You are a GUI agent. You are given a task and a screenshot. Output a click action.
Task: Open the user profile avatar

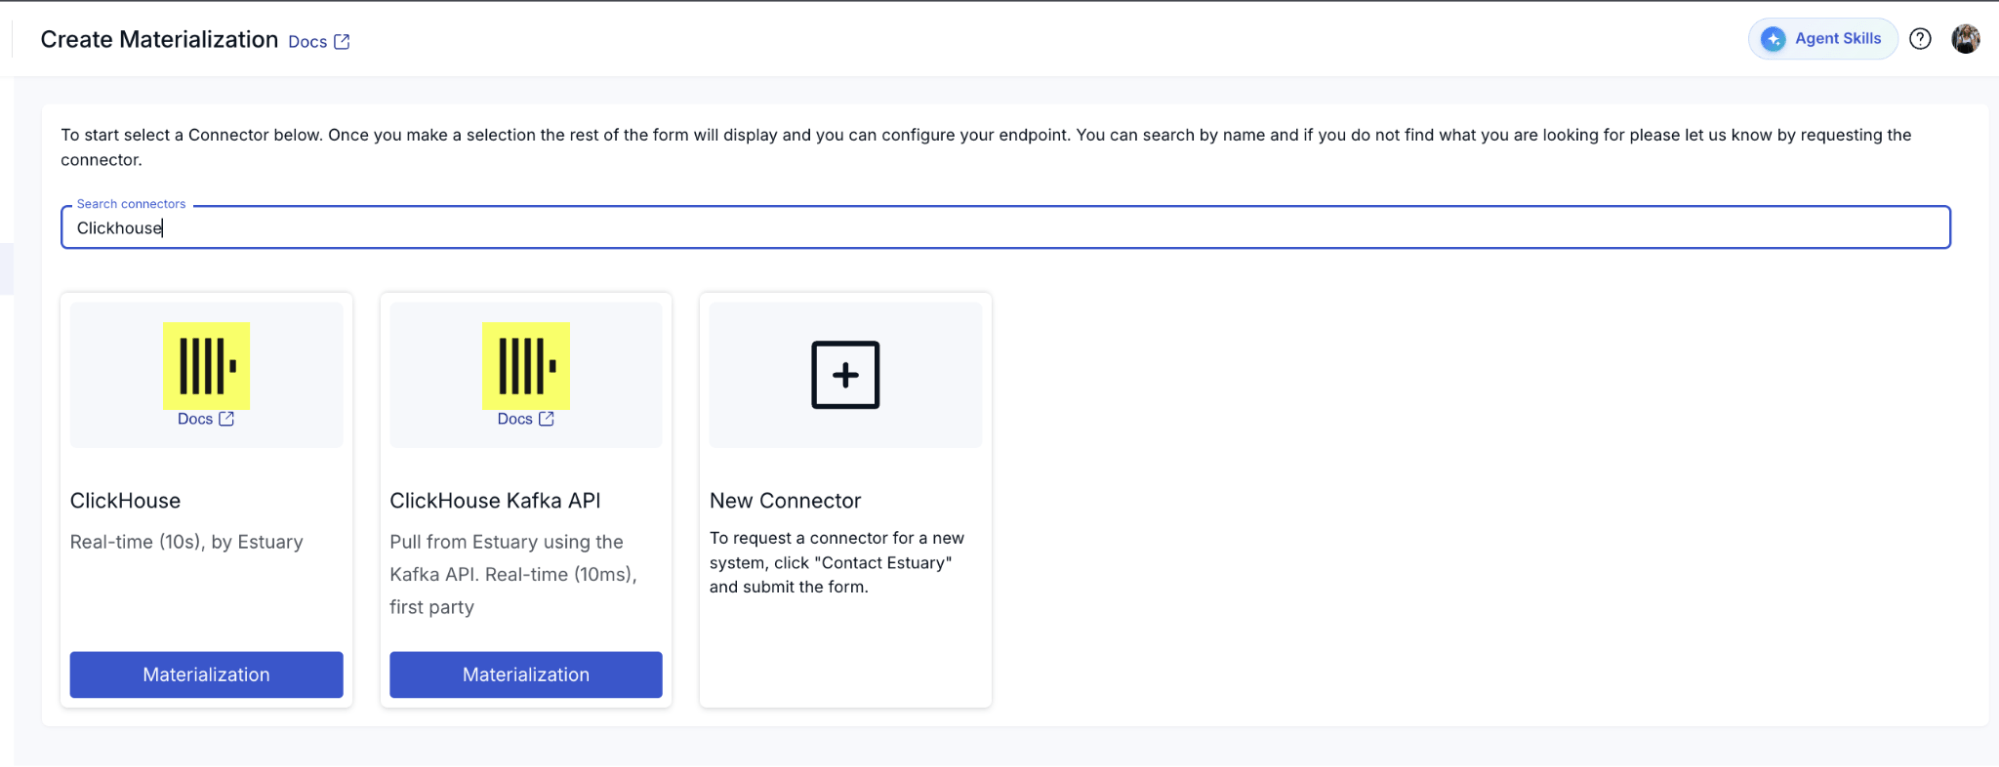[x=1966, y=39]
